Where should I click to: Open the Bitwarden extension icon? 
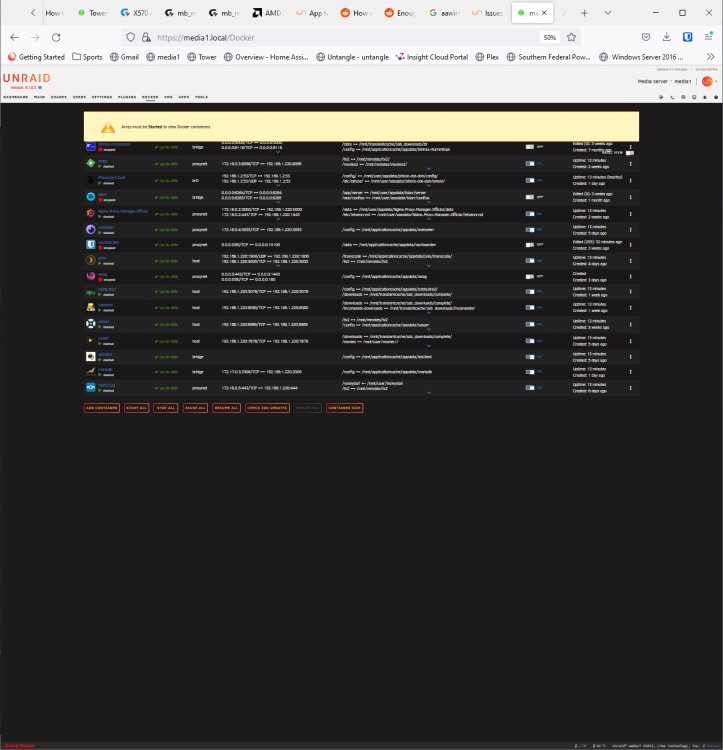pyautogui.click(x=688, y=37)
